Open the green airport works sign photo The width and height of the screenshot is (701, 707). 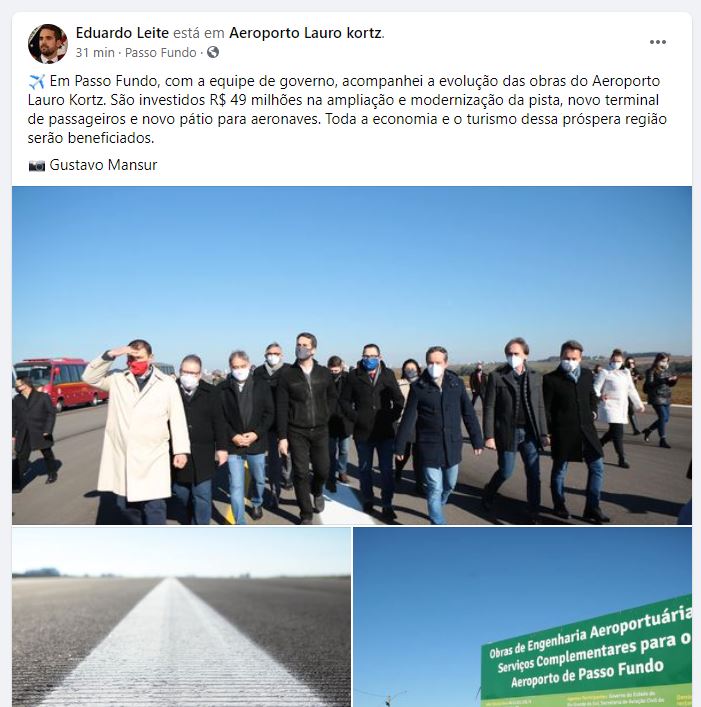(522, 617)
